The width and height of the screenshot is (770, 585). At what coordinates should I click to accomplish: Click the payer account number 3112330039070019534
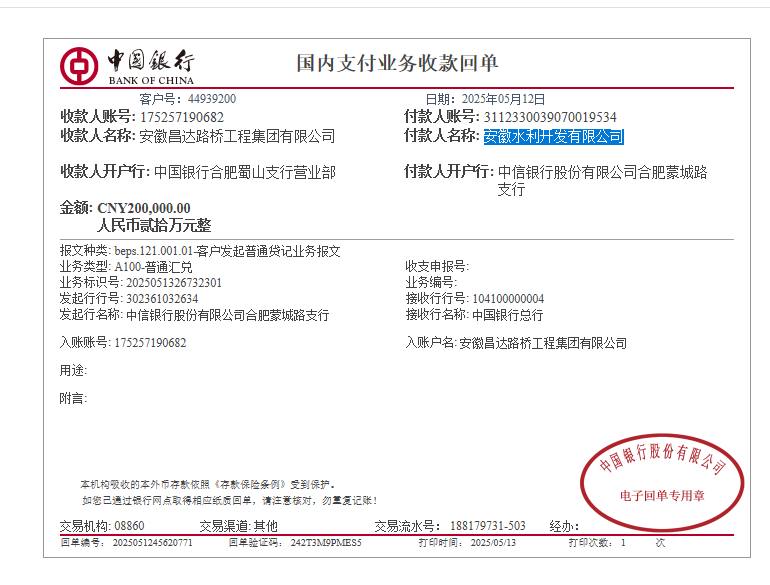click(x=550, y=117)
